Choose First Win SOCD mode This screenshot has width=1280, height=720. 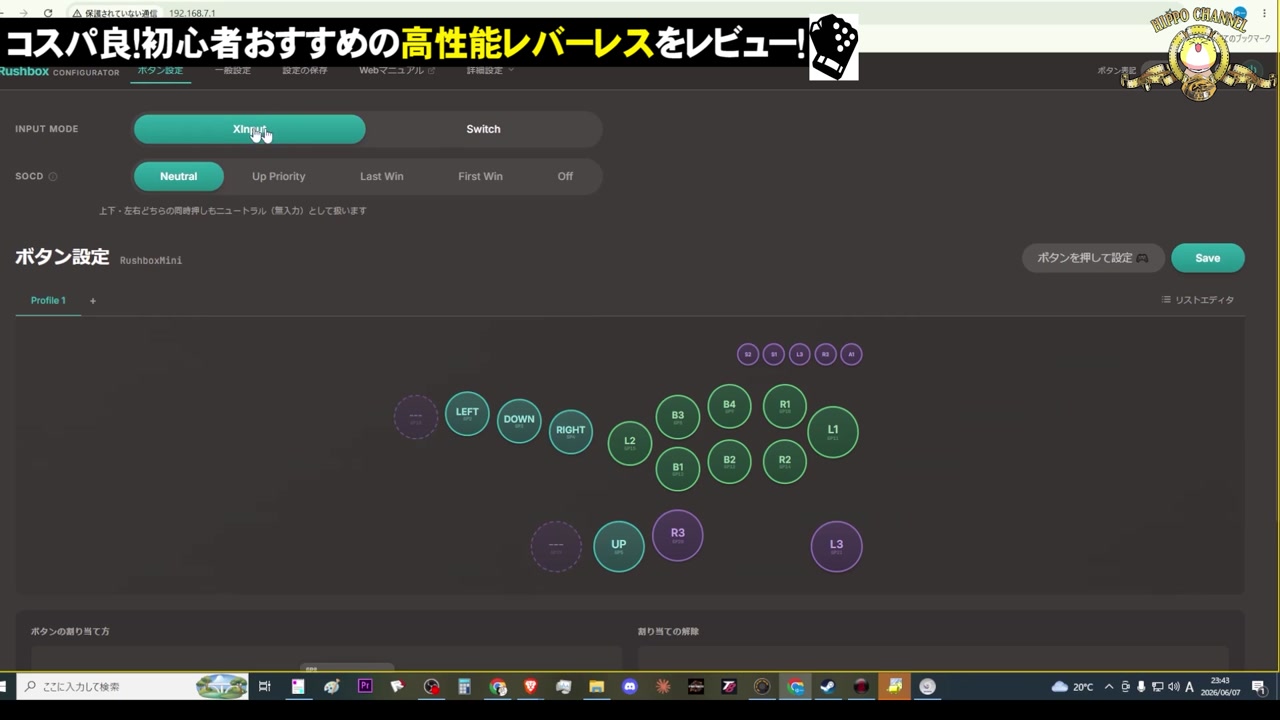[480, 176]
